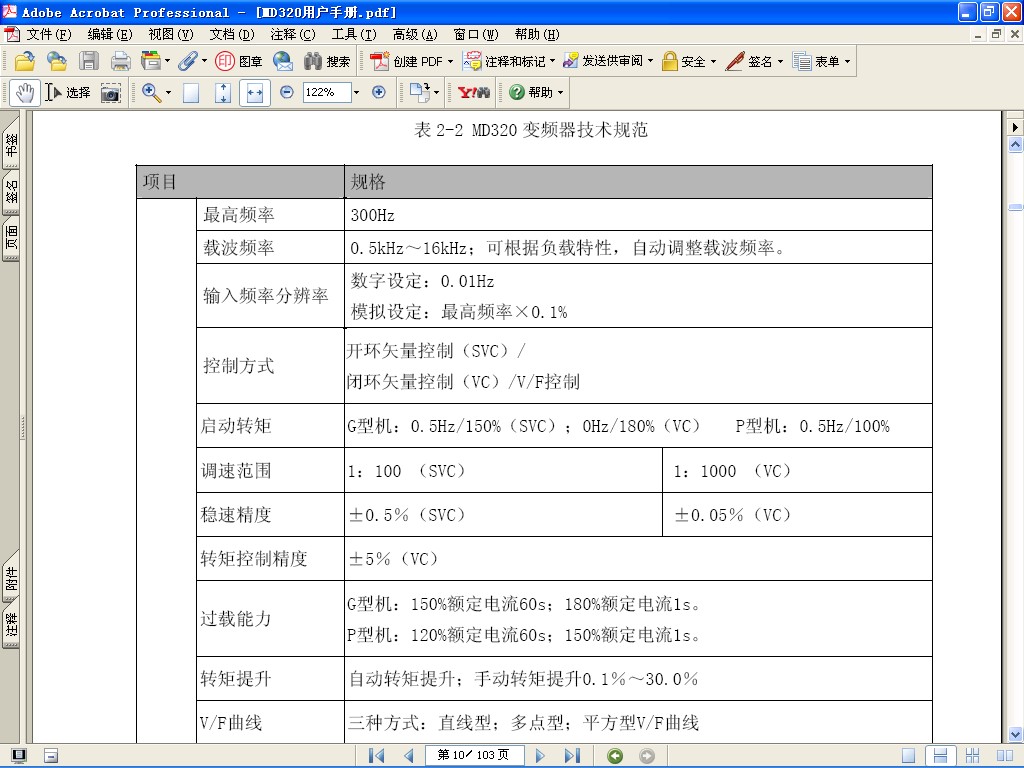Open the 注释(C) menu
1024x768 pixels.
click(293, 34)
